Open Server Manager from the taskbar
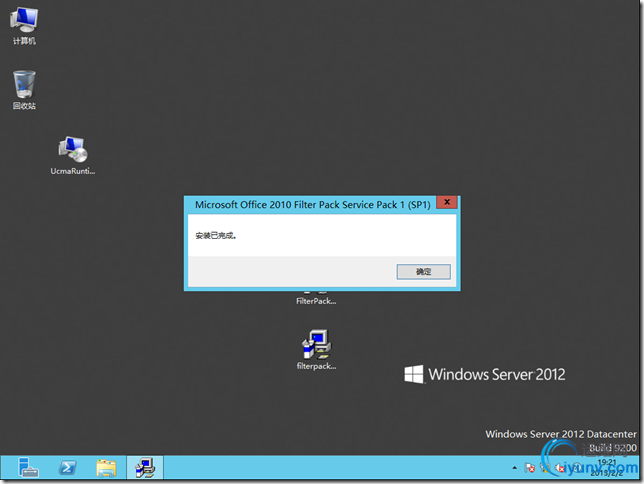This screenshot has height=484, width=644. coord(28,468)
